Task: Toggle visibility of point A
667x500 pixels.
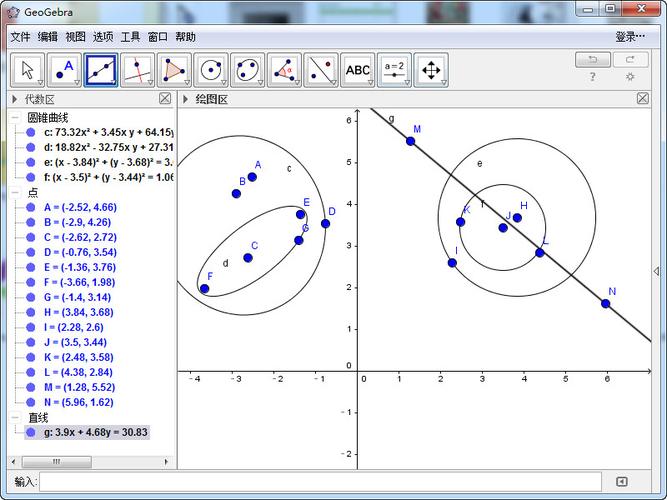Action: coord(31,207)
